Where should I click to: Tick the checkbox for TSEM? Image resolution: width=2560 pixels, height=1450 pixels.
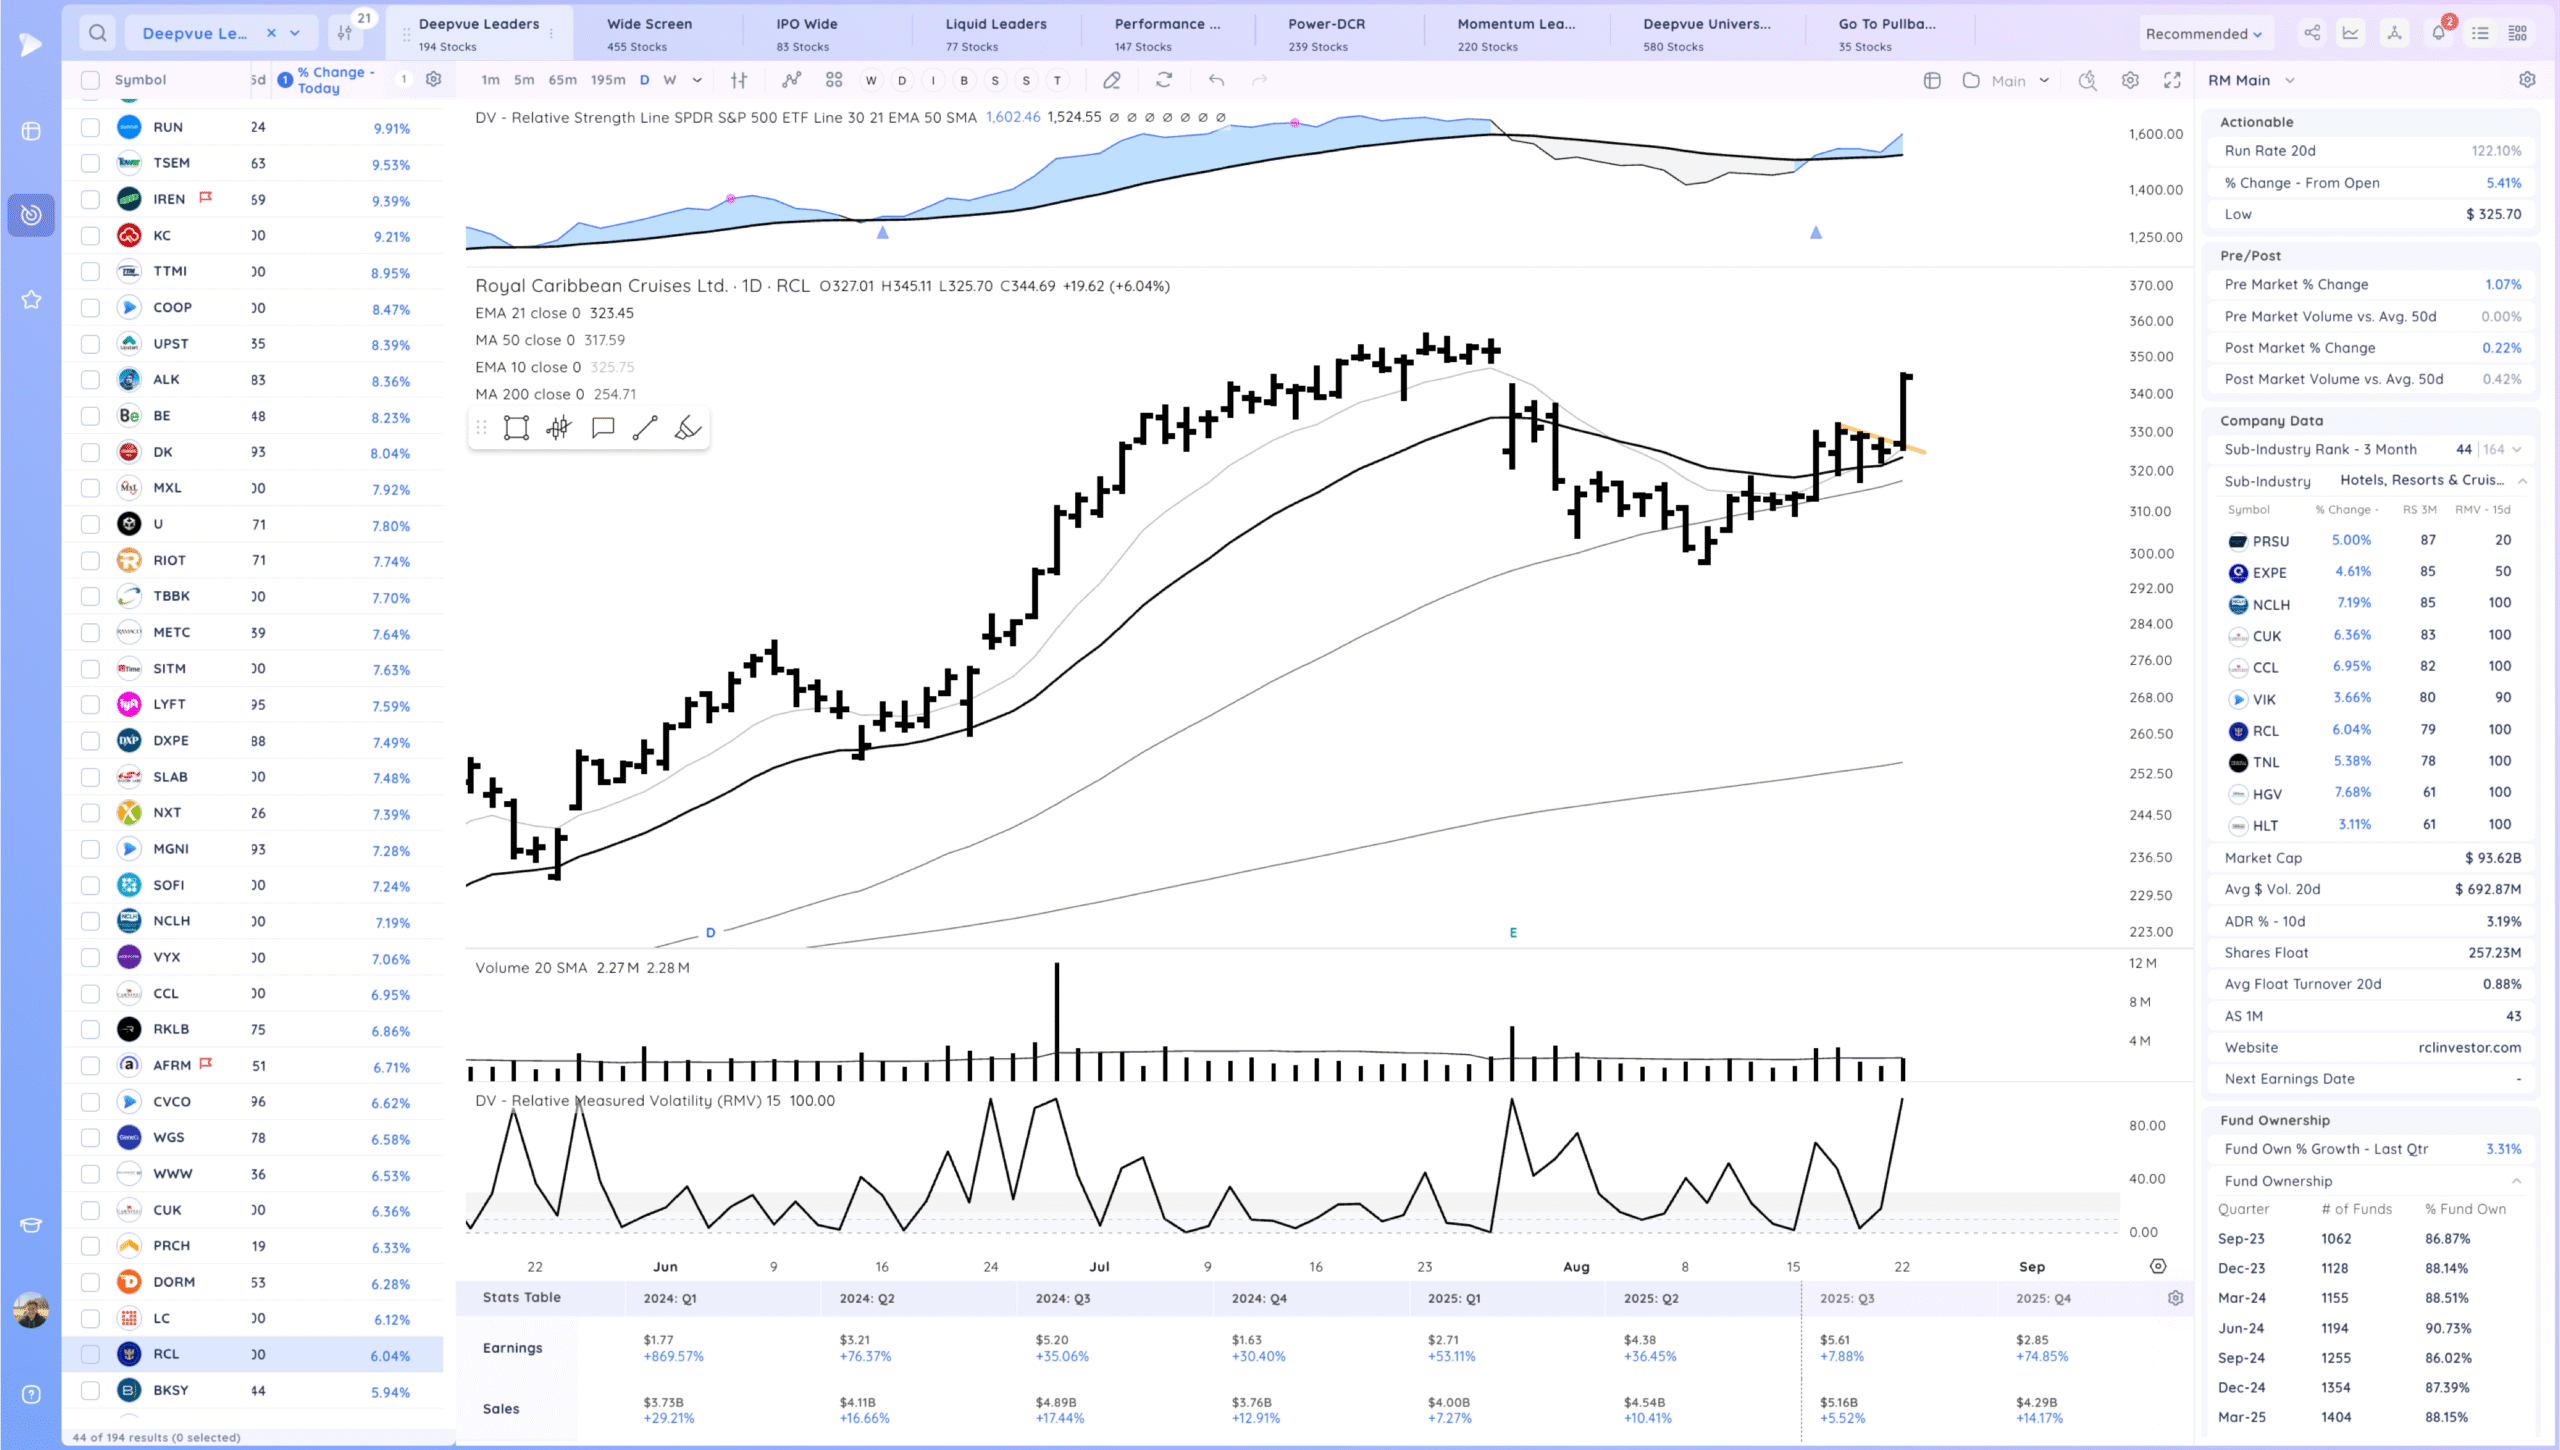point(90,163)
